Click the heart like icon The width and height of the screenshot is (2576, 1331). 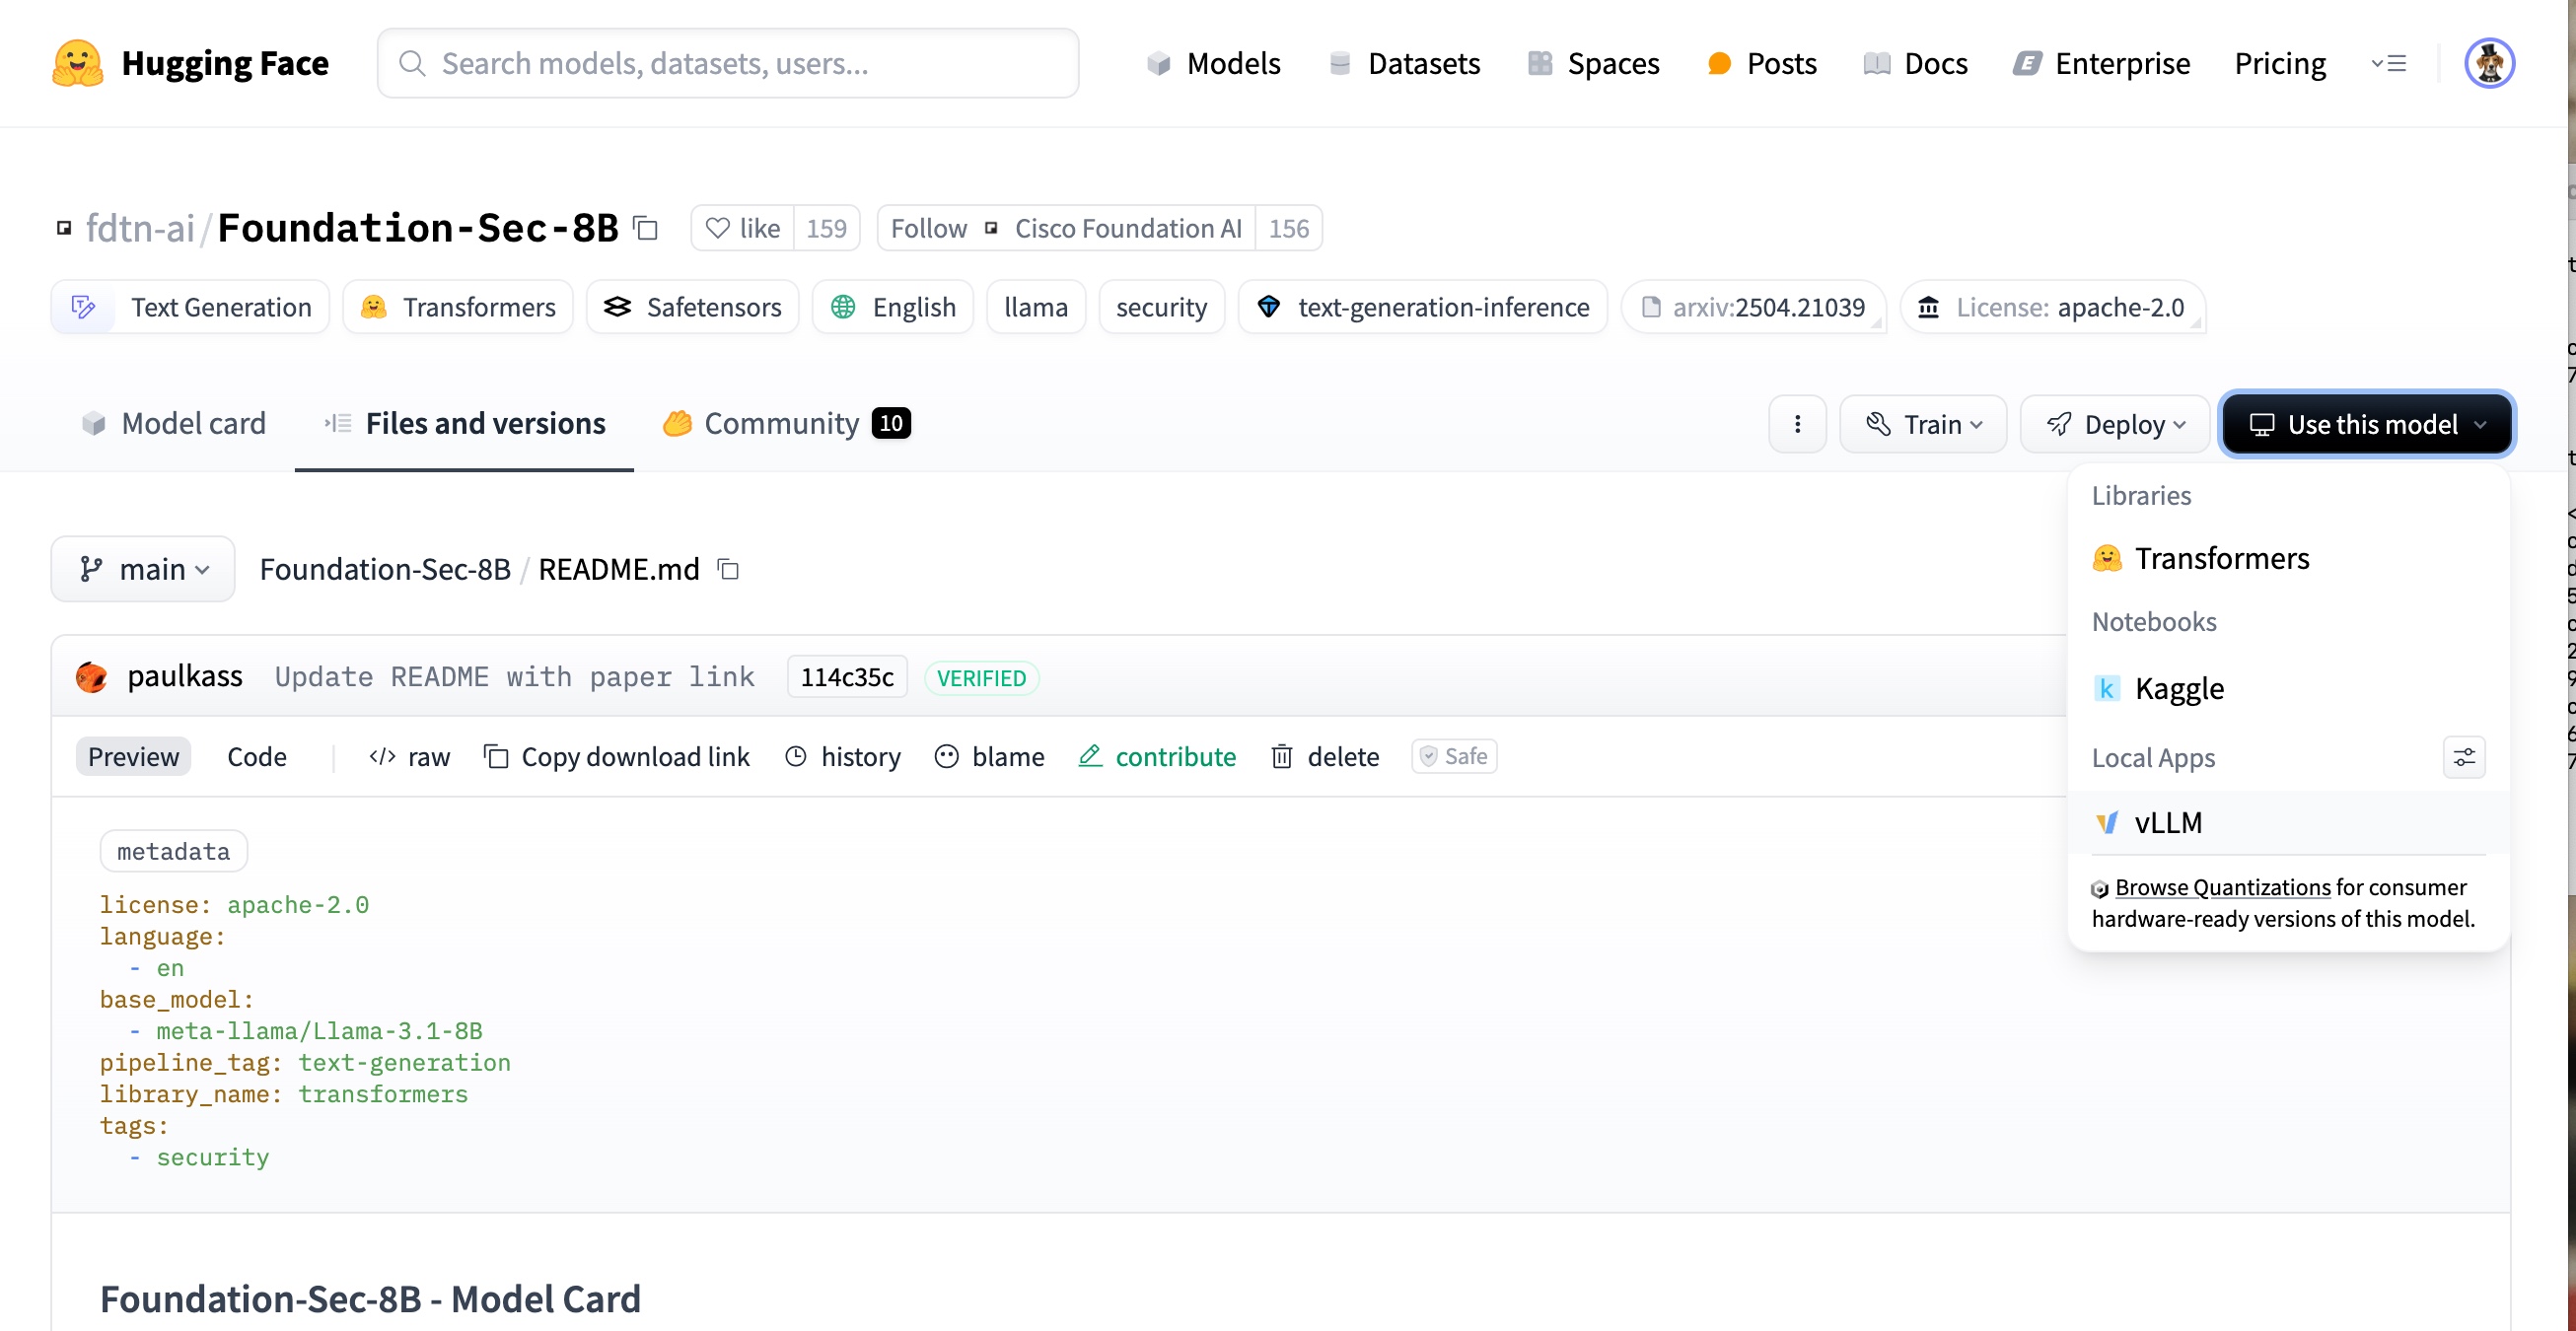pyautogui.click(x=717, y=229)
